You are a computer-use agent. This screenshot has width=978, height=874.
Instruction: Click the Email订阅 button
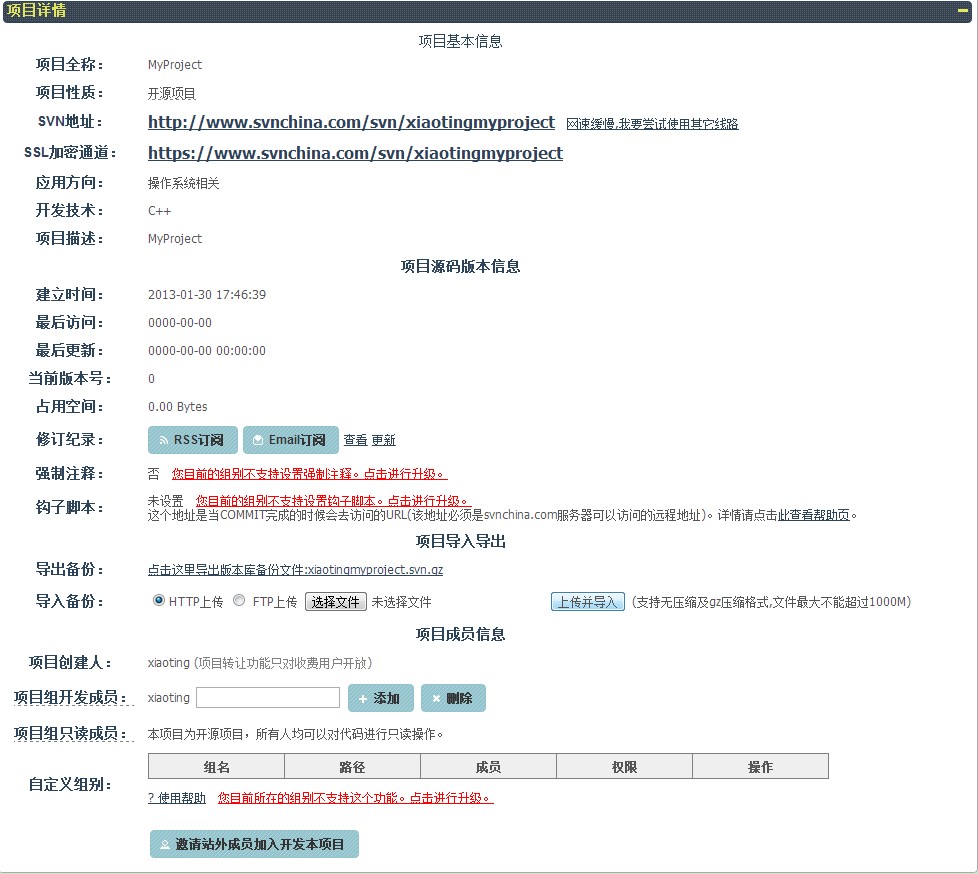(x=291, y=440)
